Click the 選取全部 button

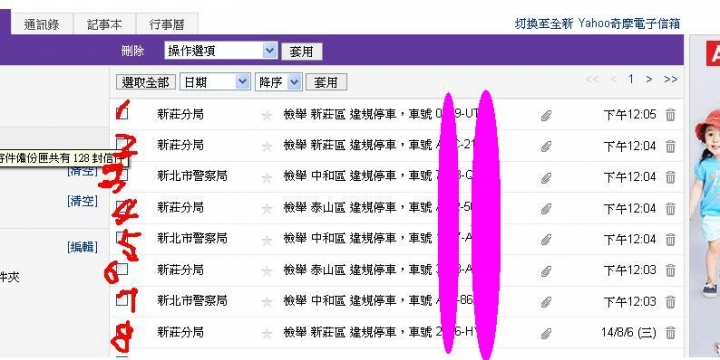[x=146, y=82]
